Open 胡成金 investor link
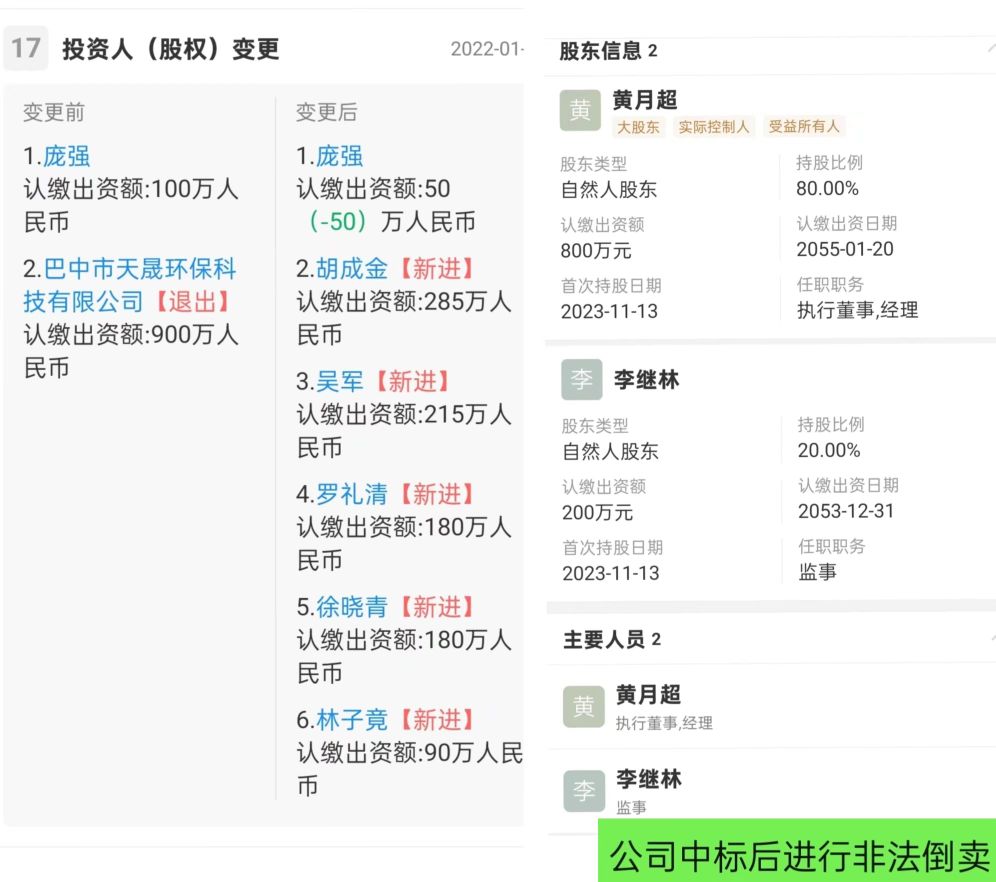Image resolution: width=996 pixels, height=882 pixels. pyautogui.click(x=352, y=268)
